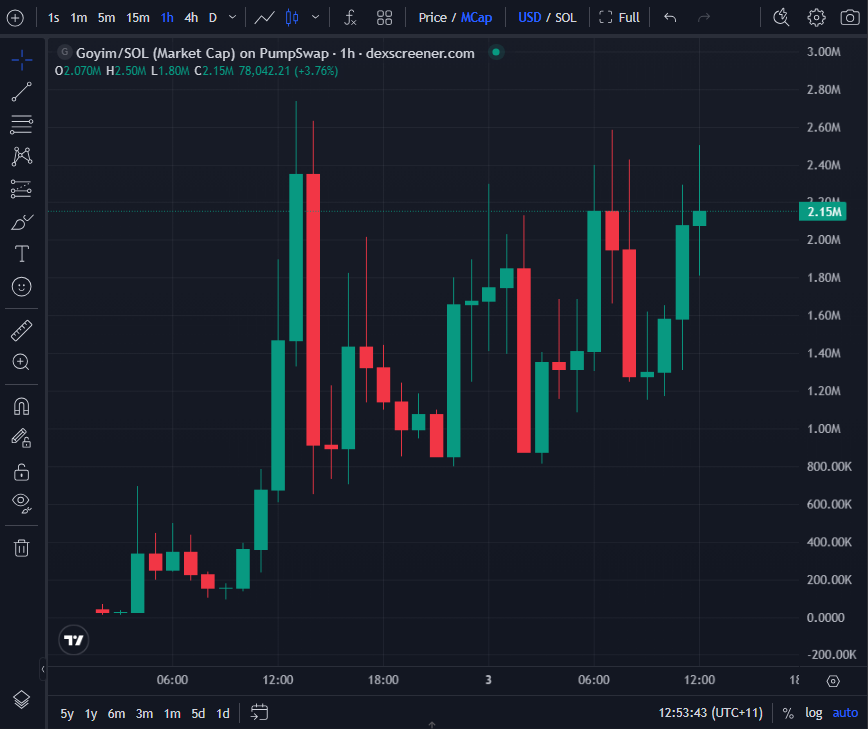Switch chart to Price mode
The height and width of the screenshot is (729, 868).
pos(432,18)
